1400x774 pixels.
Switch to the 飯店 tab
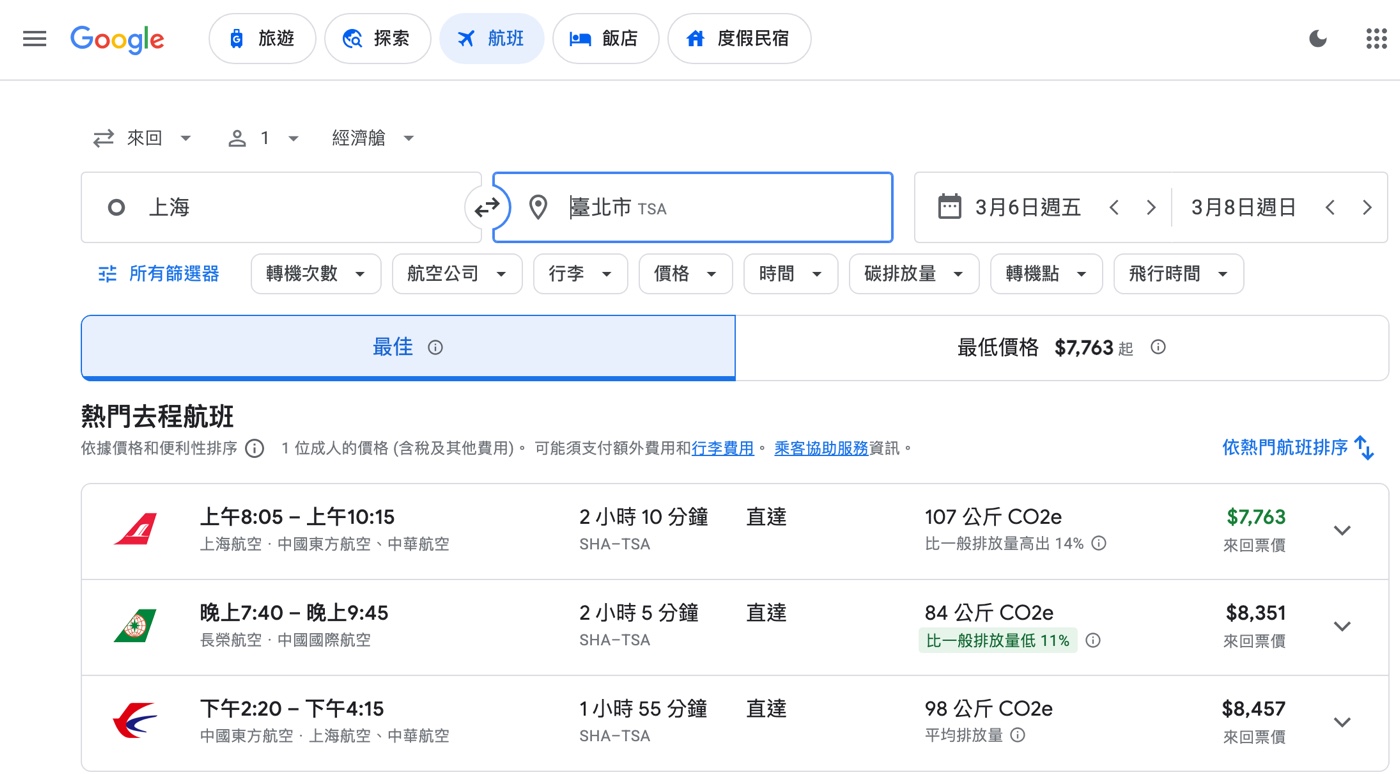(605, 38)
